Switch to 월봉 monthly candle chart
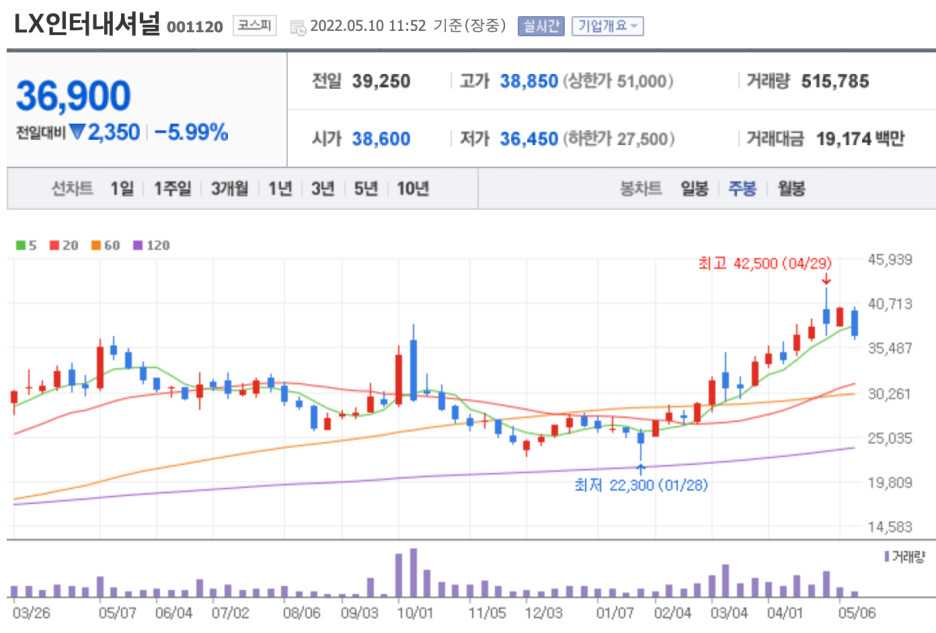 (x=792, y=189)
